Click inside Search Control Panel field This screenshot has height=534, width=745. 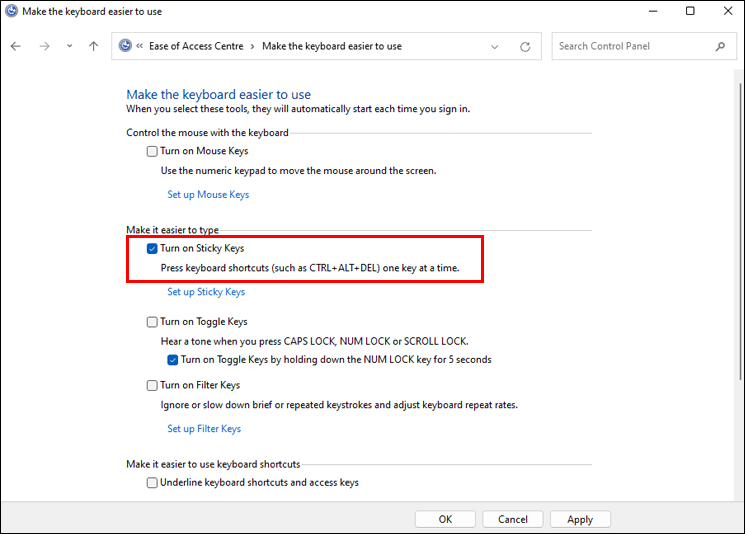pos(630,46)
